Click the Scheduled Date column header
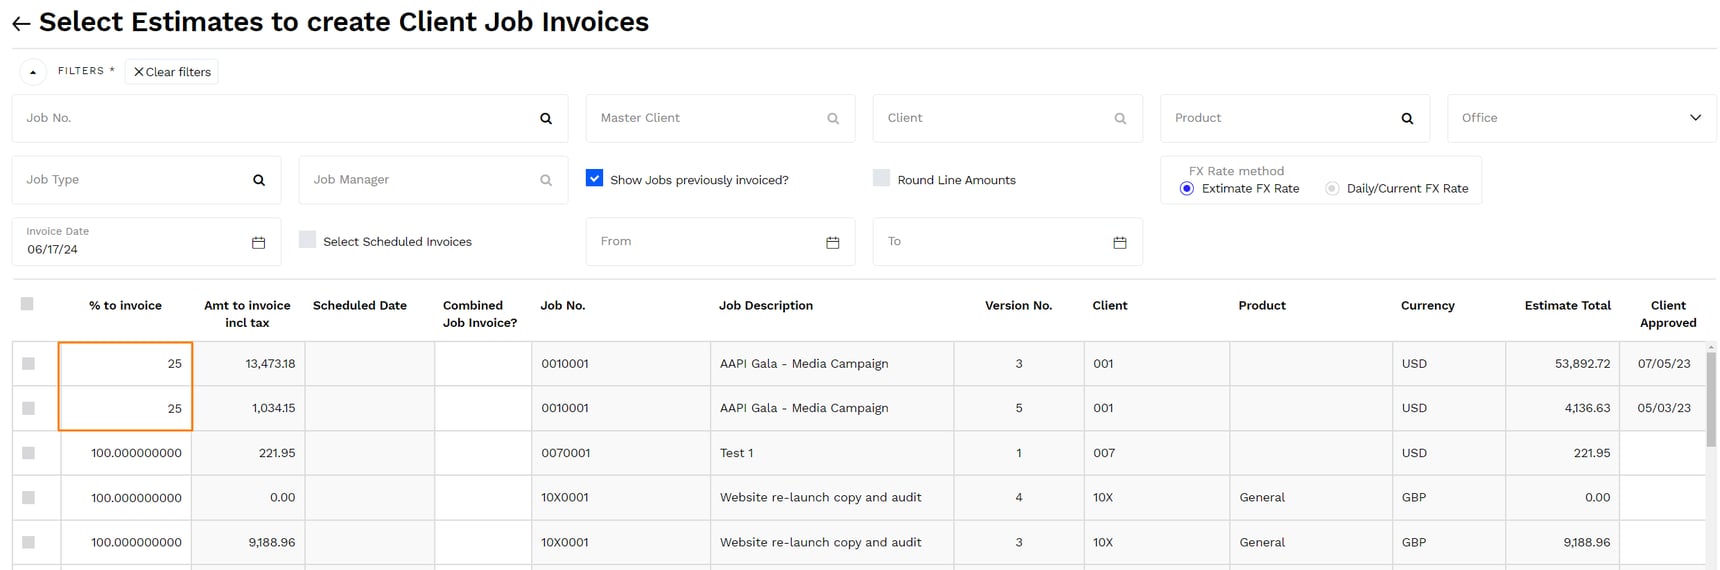This screenshot has height=570, width=1720. (360, 306)
